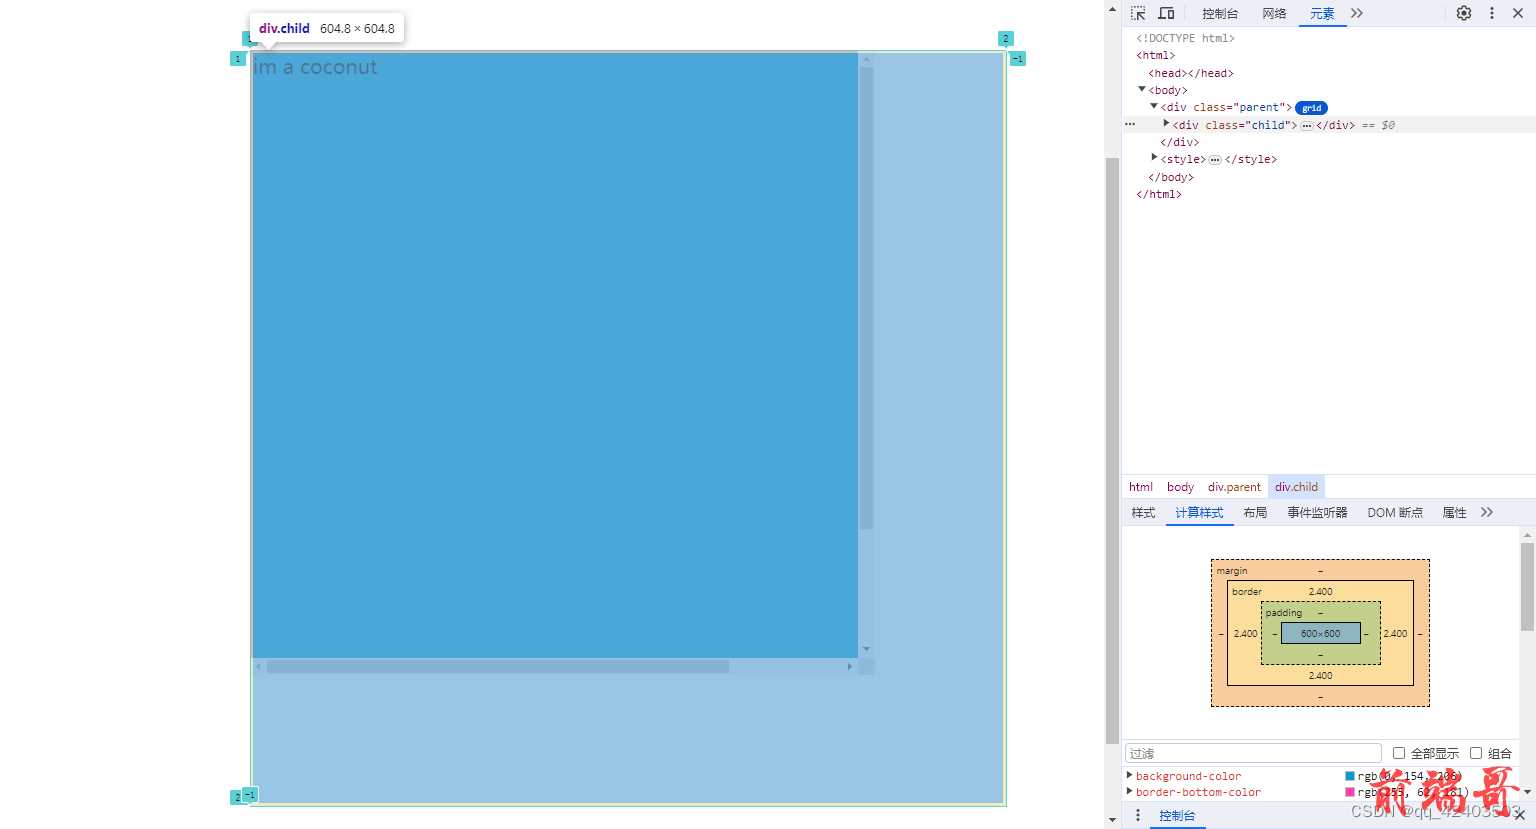Open the 布局 tab
This screenshot has width=1536, height=829.
(1255, 512)
